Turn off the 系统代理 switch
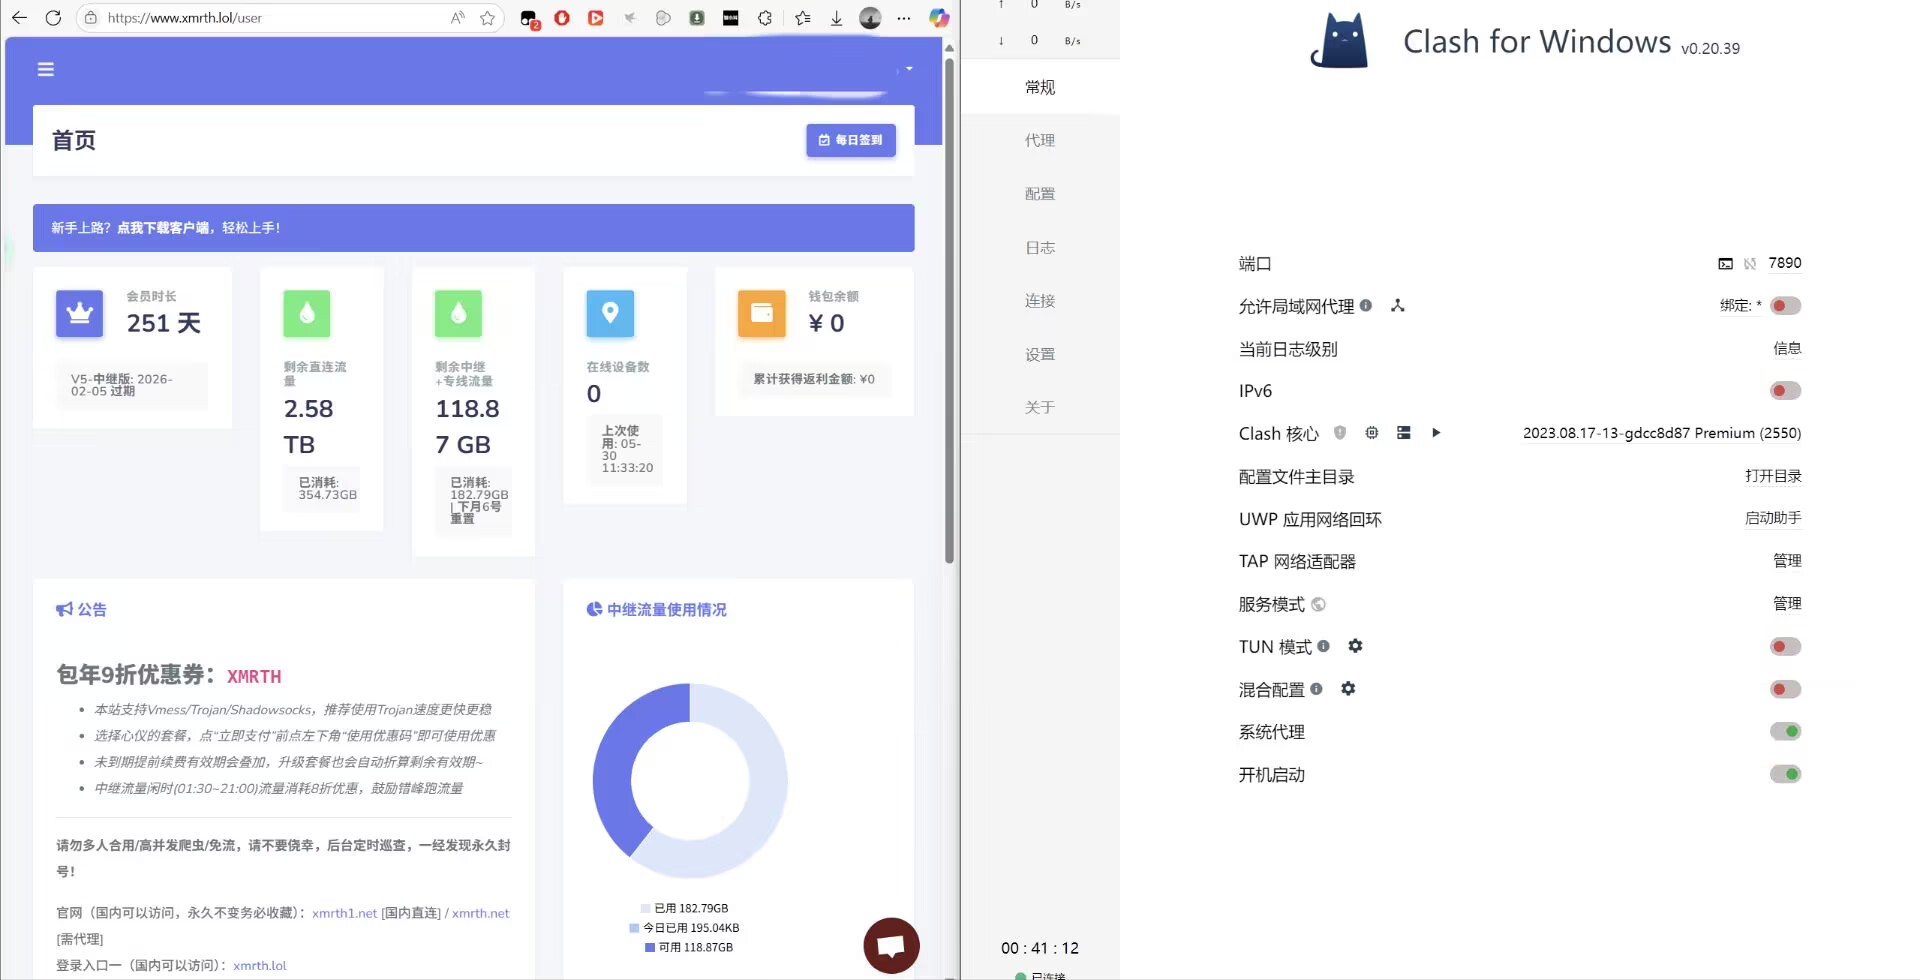 pyautogui.click(x=1785, y=731)
